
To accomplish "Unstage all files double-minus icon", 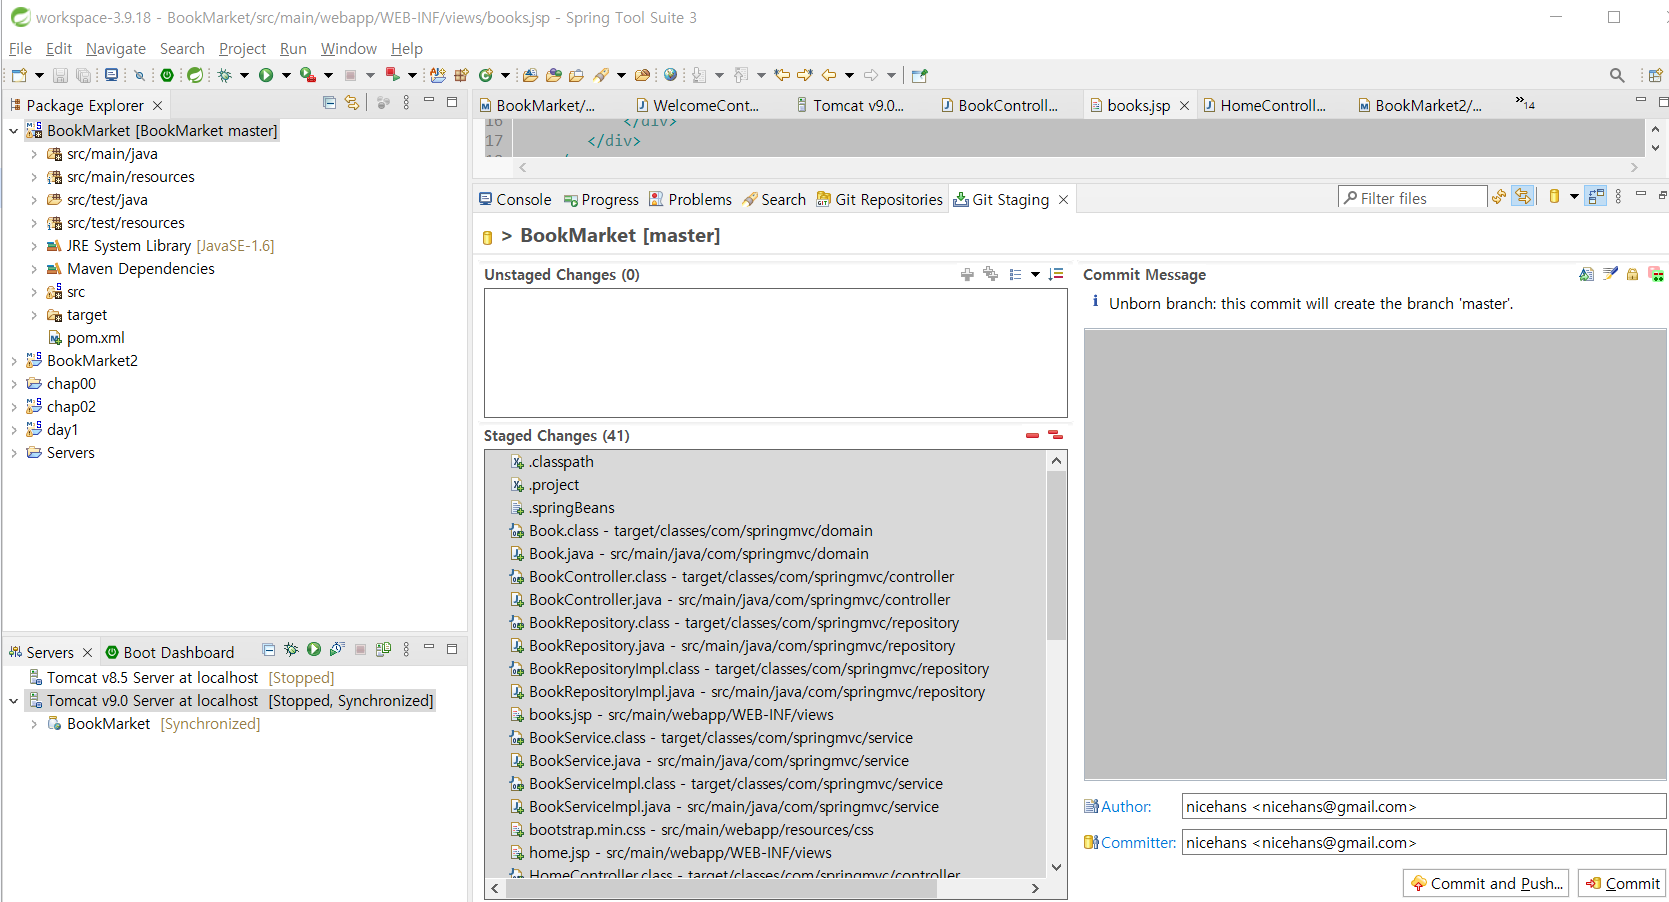I will tap(1055, 435).
